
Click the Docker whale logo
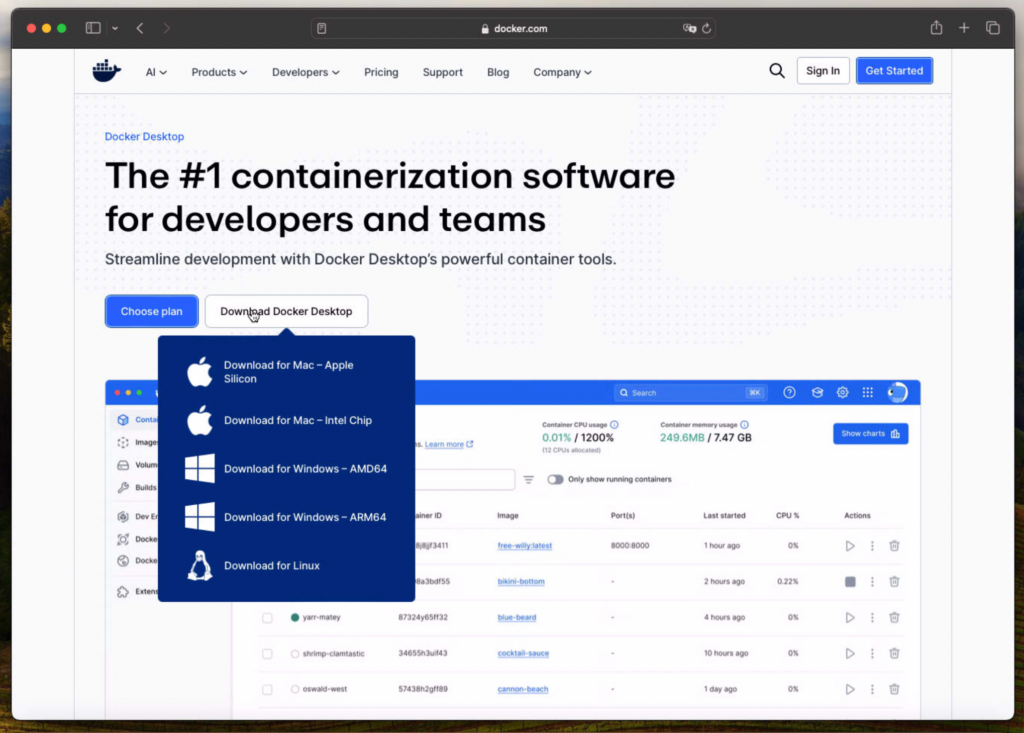[106, 71]
